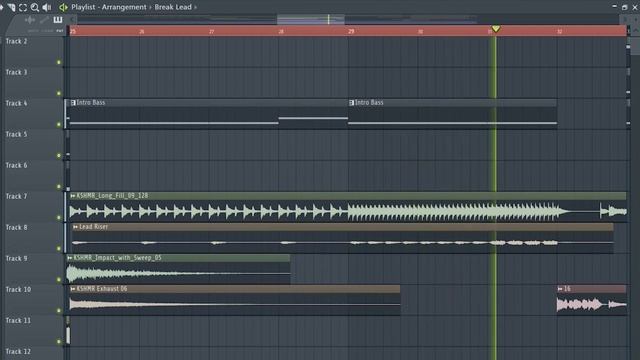640x360 pixels.
Task: Open clip menu icon for KSHMR_Long_Fill_09_128
Action: (x=73, y=196)
